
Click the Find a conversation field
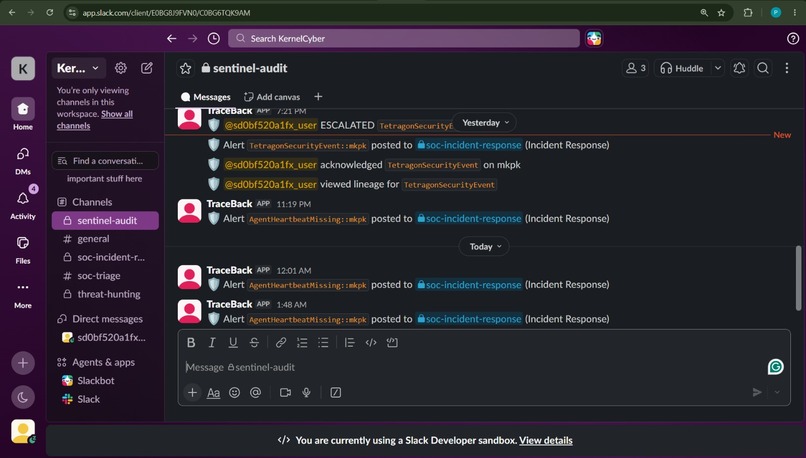pyautogui.click(x=105, y=161)
